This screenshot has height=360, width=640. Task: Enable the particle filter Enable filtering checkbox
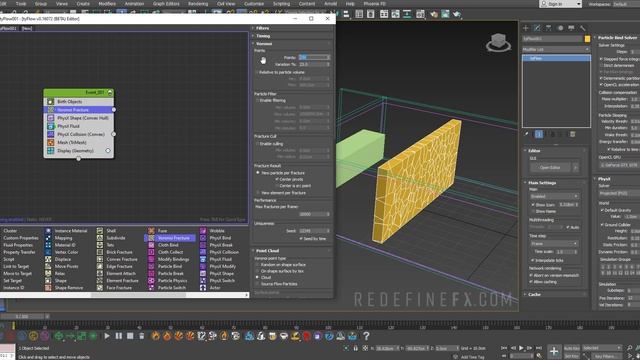pos(257,100)
